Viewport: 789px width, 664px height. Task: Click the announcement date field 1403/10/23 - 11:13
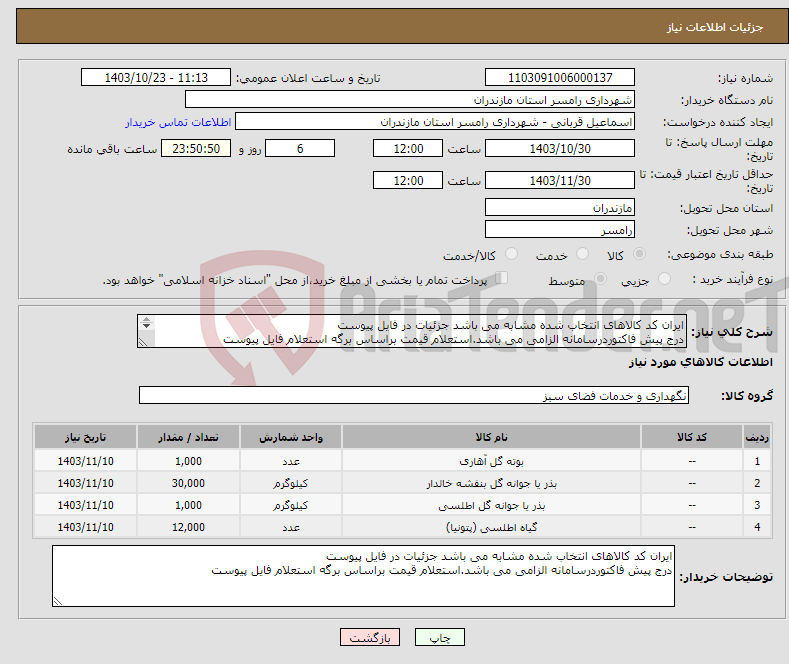point(156,77)
